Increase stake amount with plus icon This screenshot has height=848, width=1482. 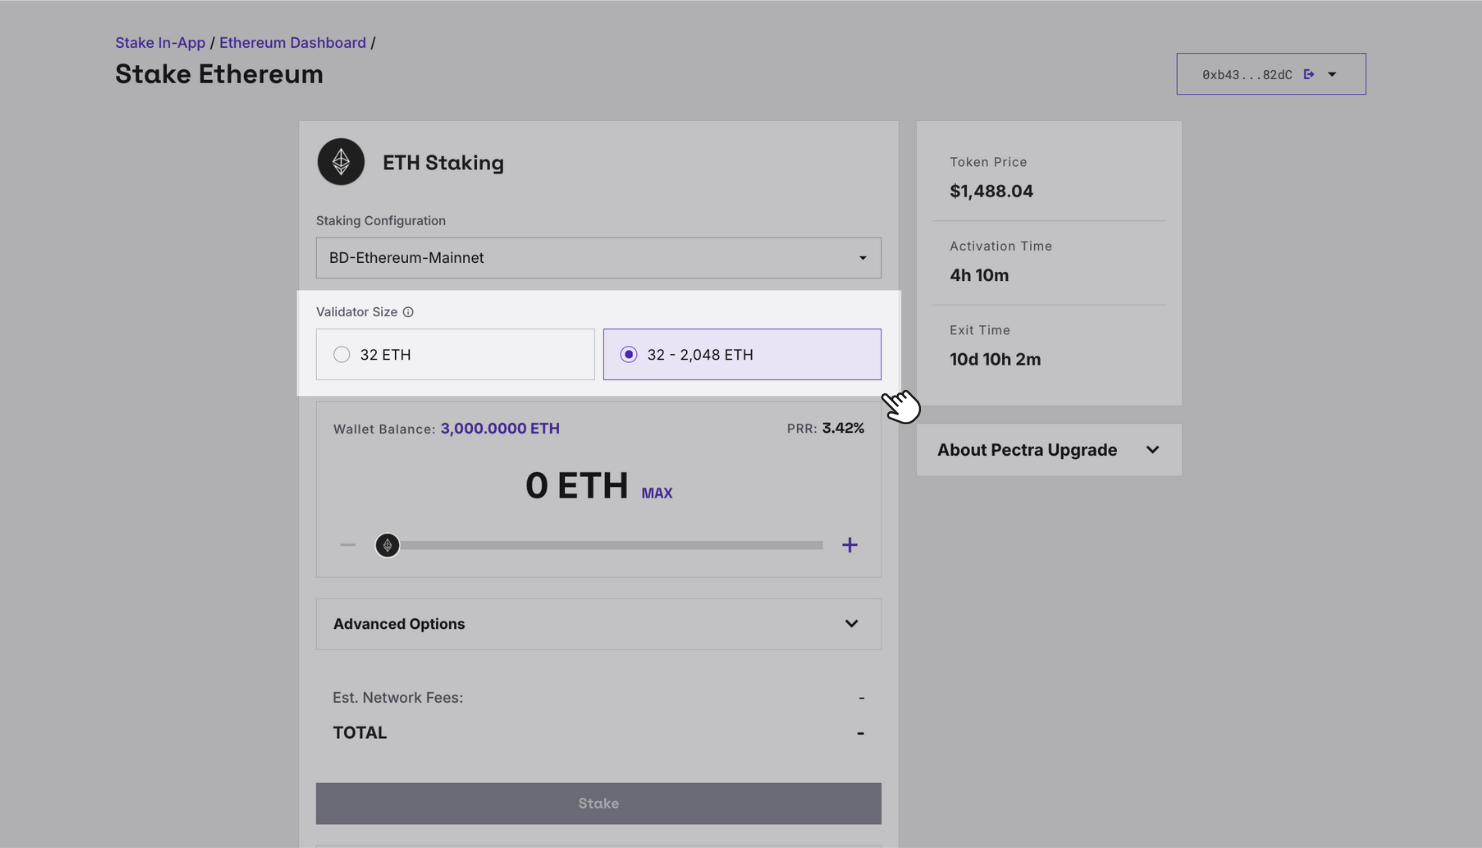[x=849, y=545]
